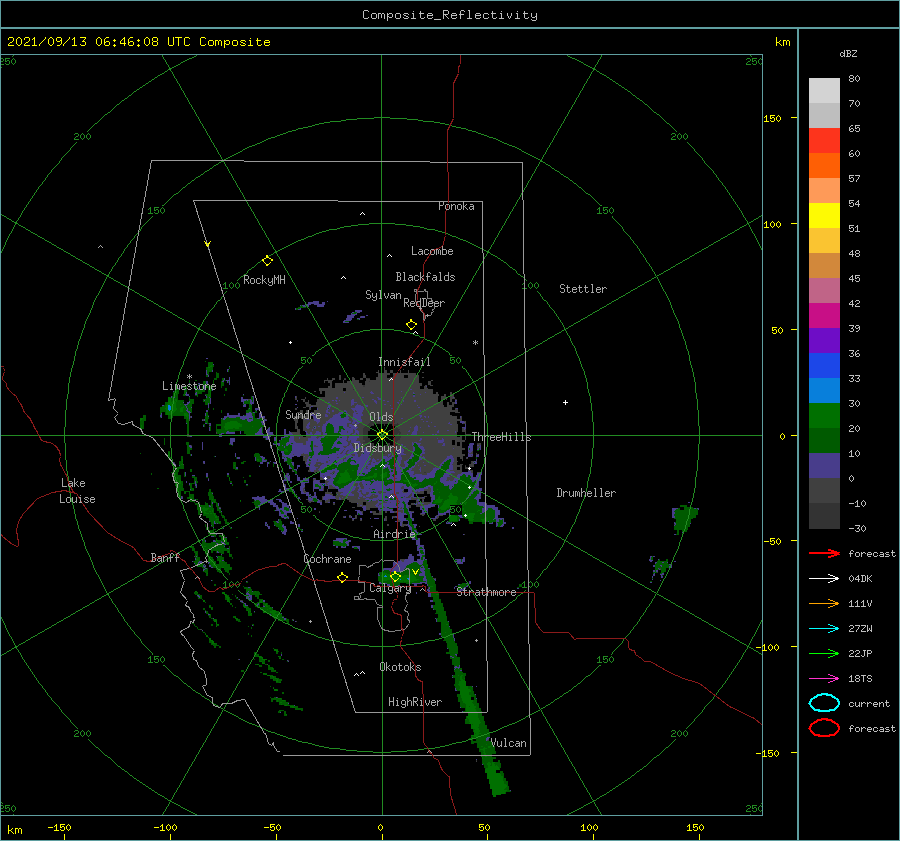Click the yellow diamond marker near RockyMH
This screenshot has width=900, height=841.
267,261
